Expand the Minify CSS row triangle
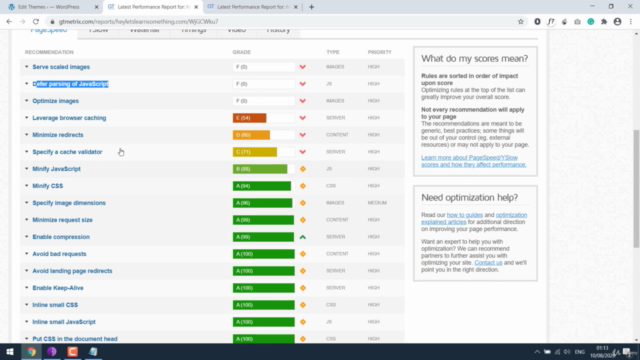Image resolution: width=640 pixels, height=360 pixels. 27,186
